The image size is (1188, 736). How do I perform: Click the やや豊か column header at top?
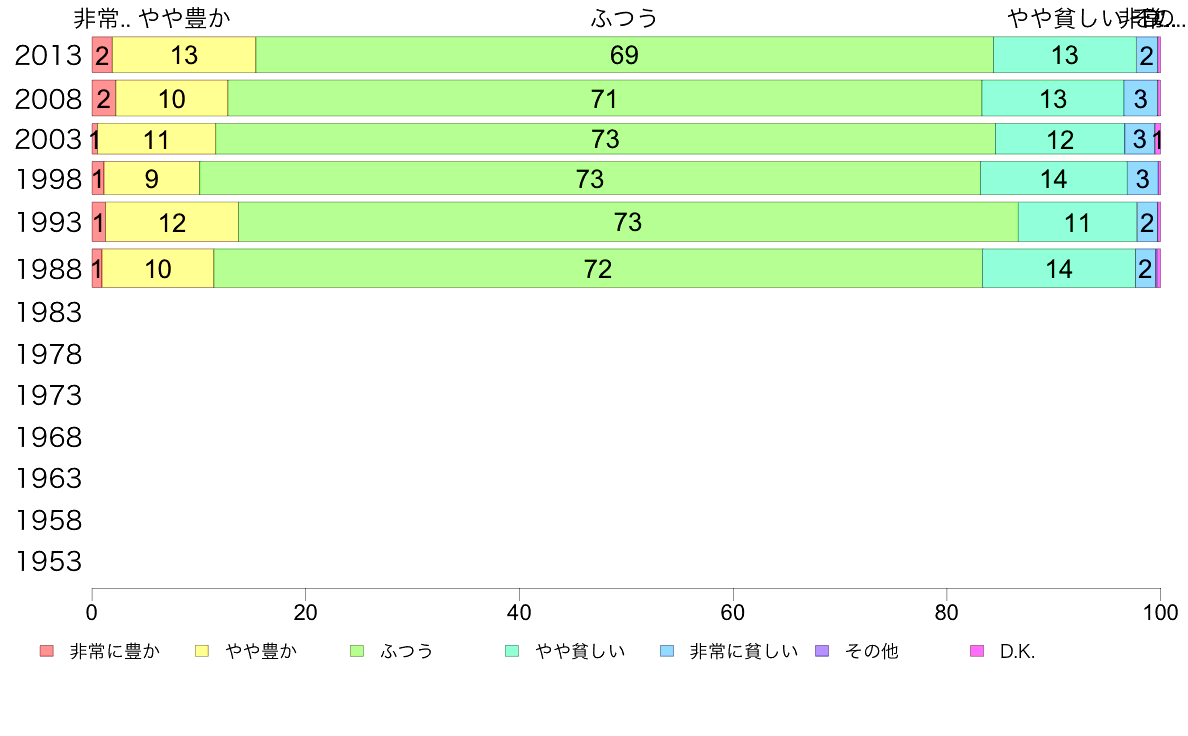coord(184,18)
